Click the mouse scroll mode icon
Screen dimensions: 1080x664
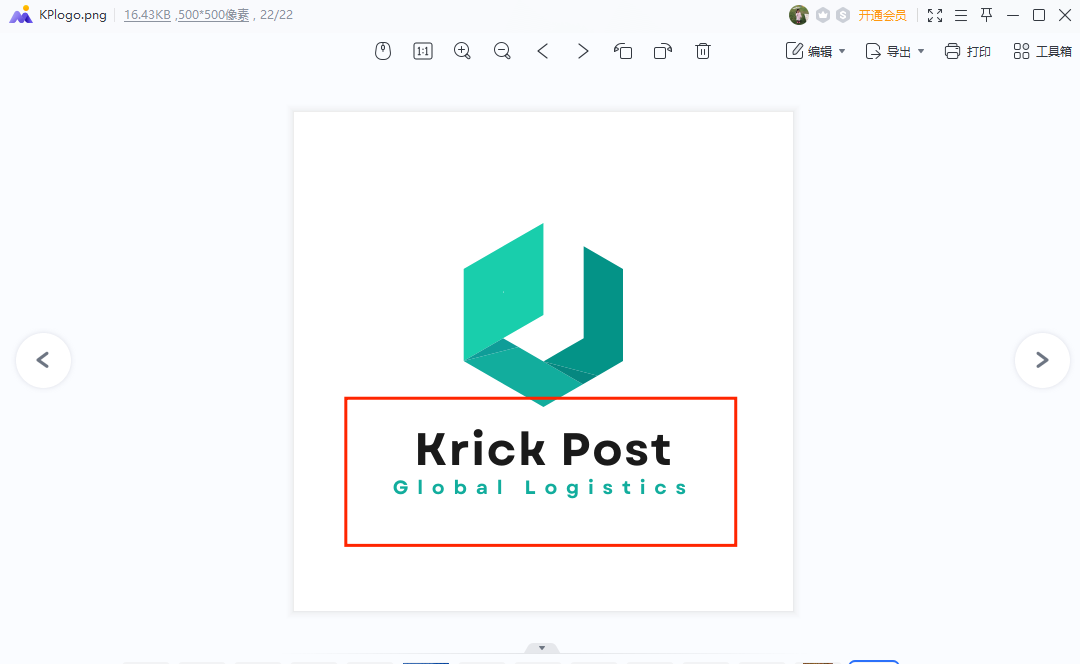click(x=383, y=51)
